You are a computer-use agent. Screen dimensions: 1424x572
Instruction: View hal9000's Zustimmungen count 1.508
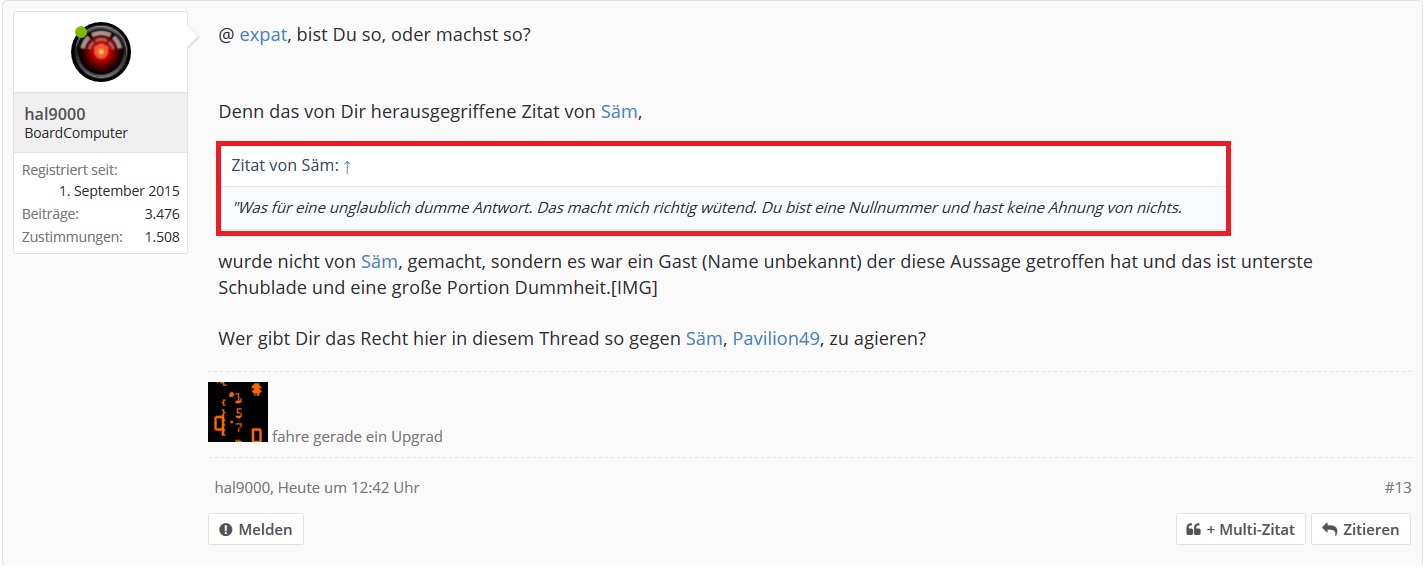click(x=162, y=237)
